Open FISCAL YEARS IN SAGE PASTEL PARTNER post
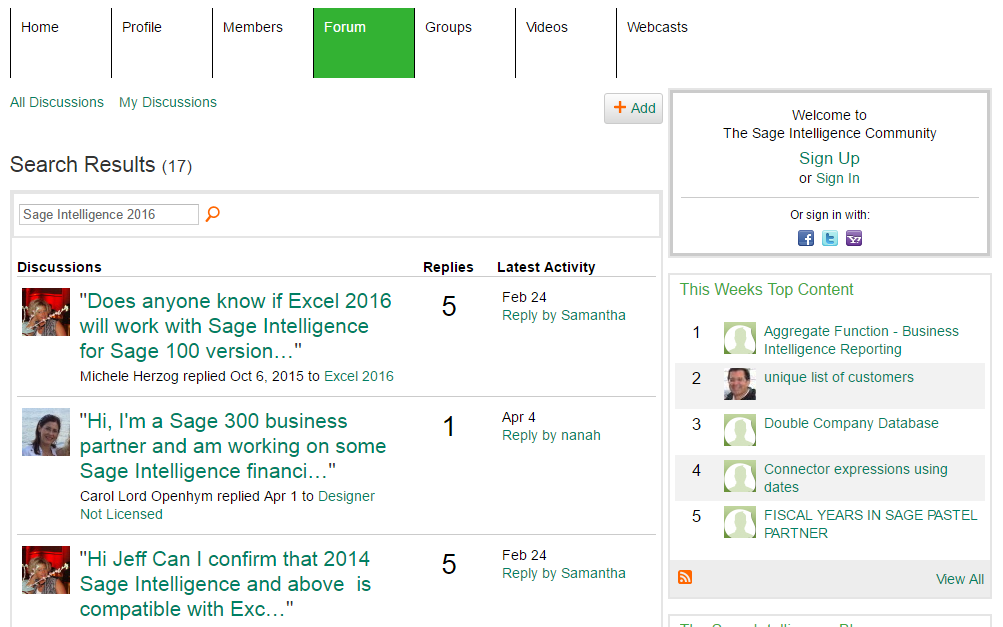 pyautogui.click(x=871, y=524)
